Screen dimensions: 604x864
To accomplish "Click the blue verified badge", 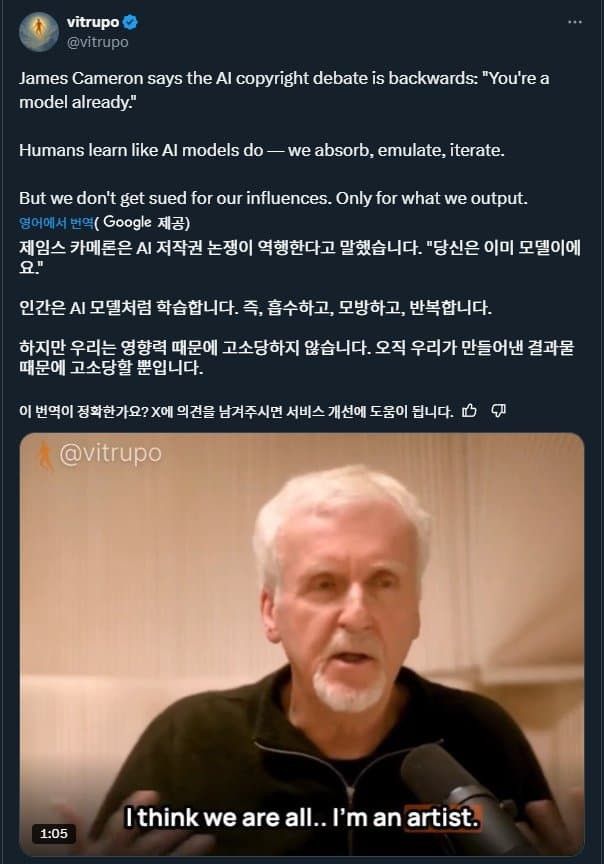I will [x=131, y=23].
